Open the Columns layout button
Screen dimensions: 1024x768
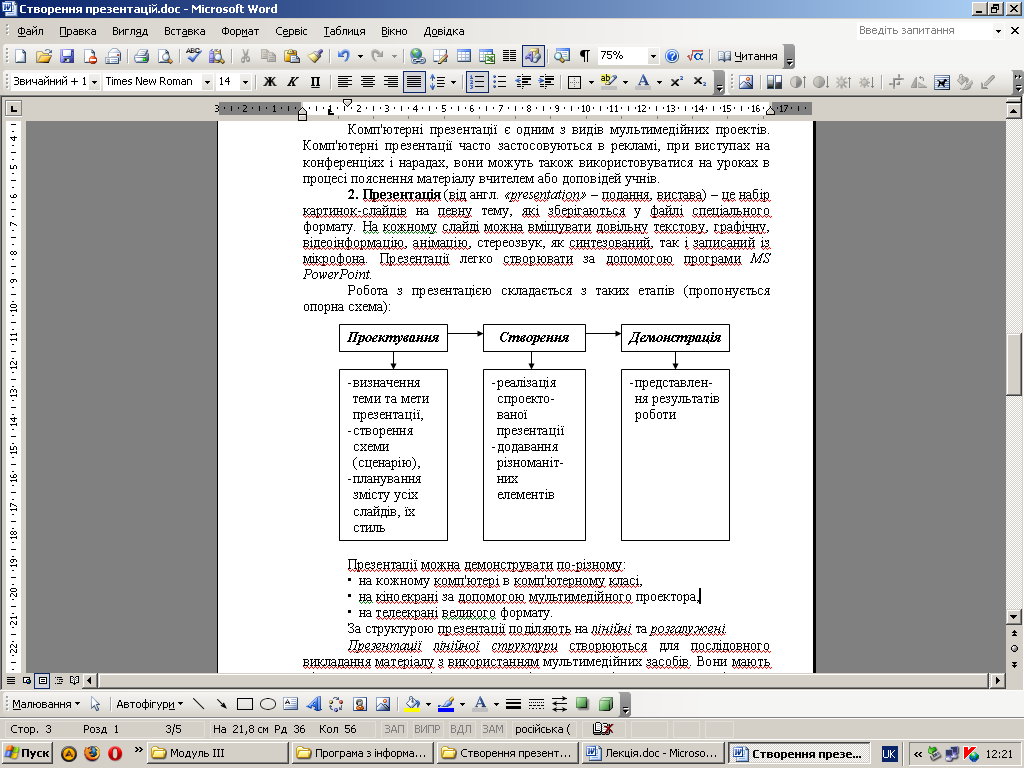509,56
